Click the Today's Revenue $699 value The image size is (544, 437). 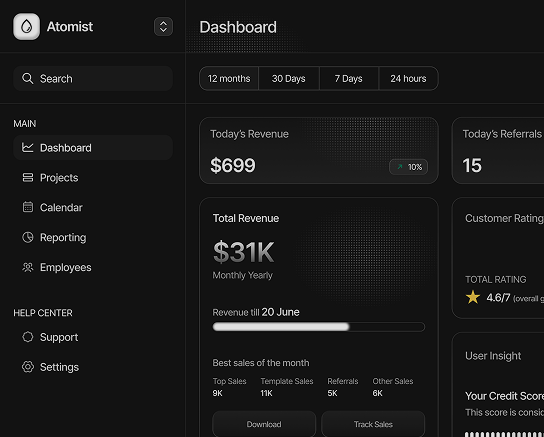pyautogui.click(x=233, y=165)
